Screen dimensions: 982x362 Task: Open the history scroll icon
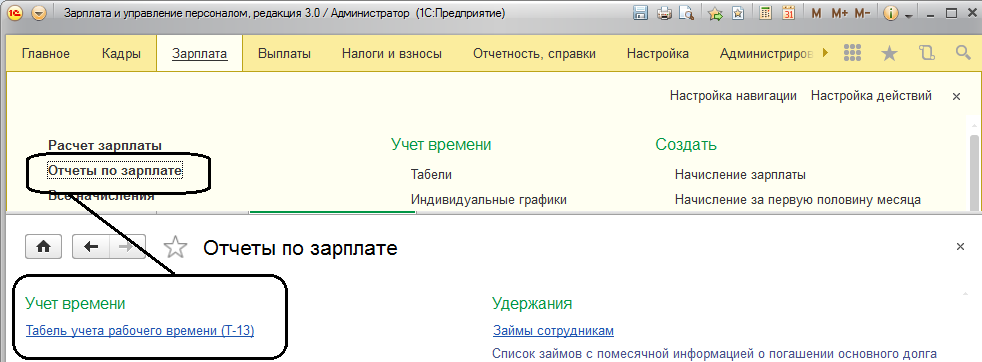926,54
